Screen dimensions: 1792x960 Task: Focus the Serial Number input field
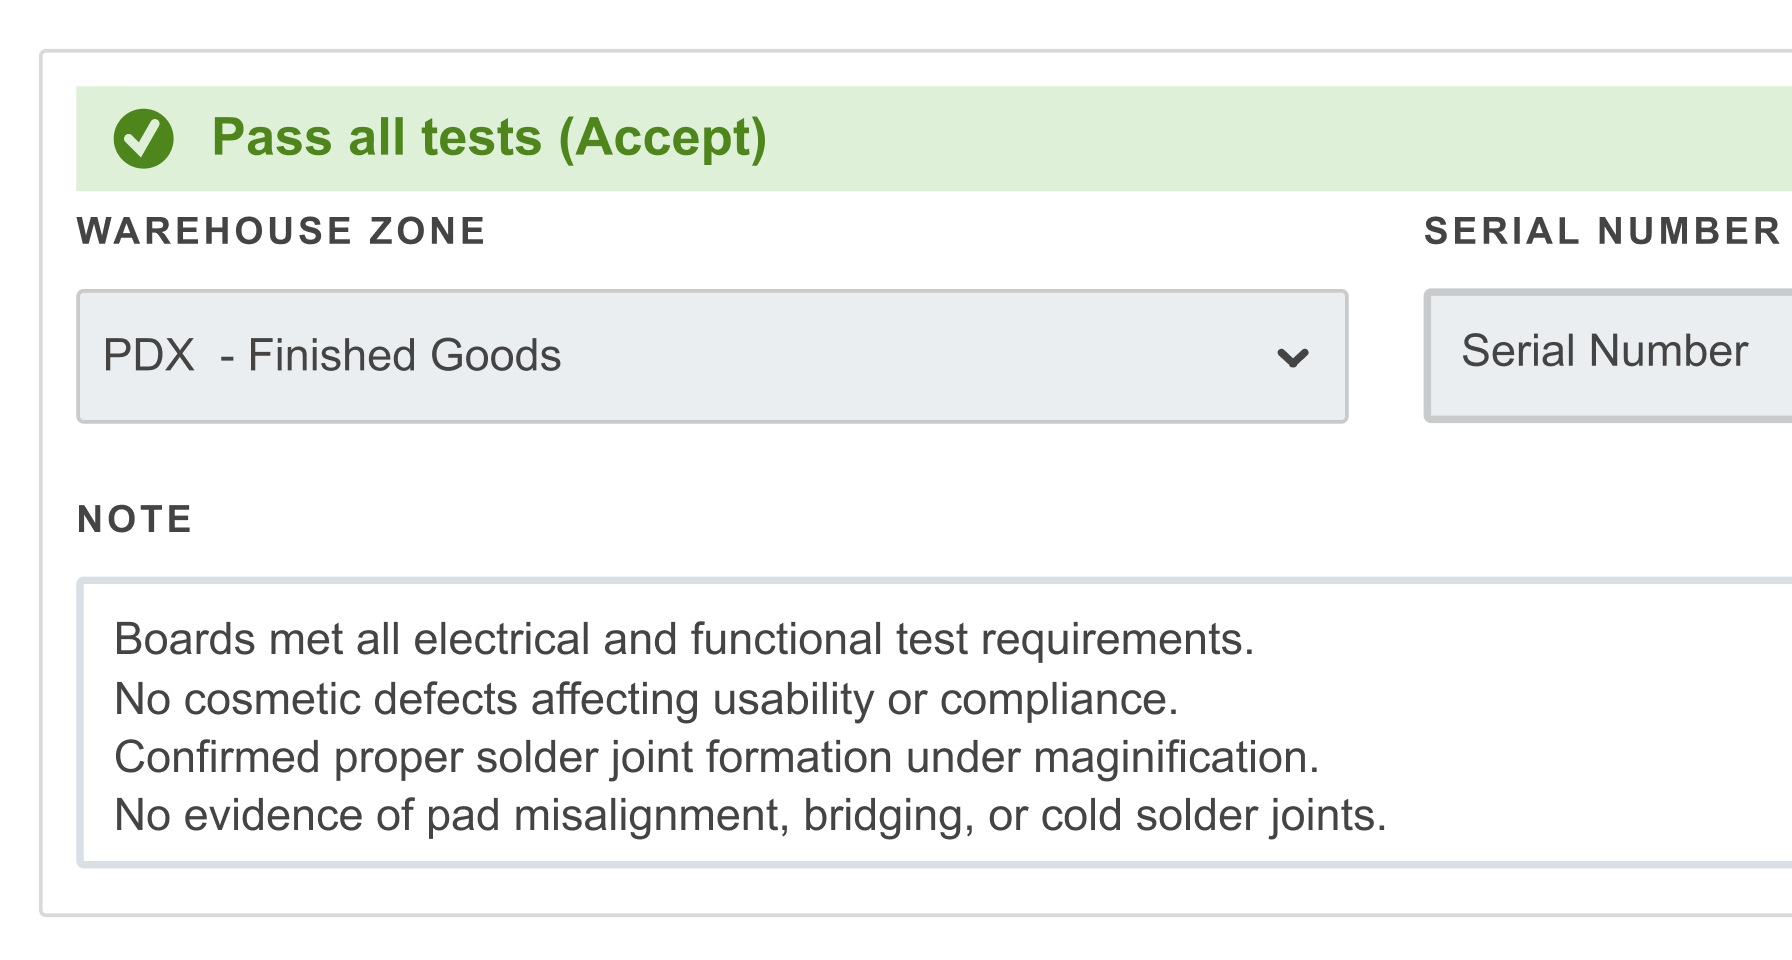tap(1608, 355)
